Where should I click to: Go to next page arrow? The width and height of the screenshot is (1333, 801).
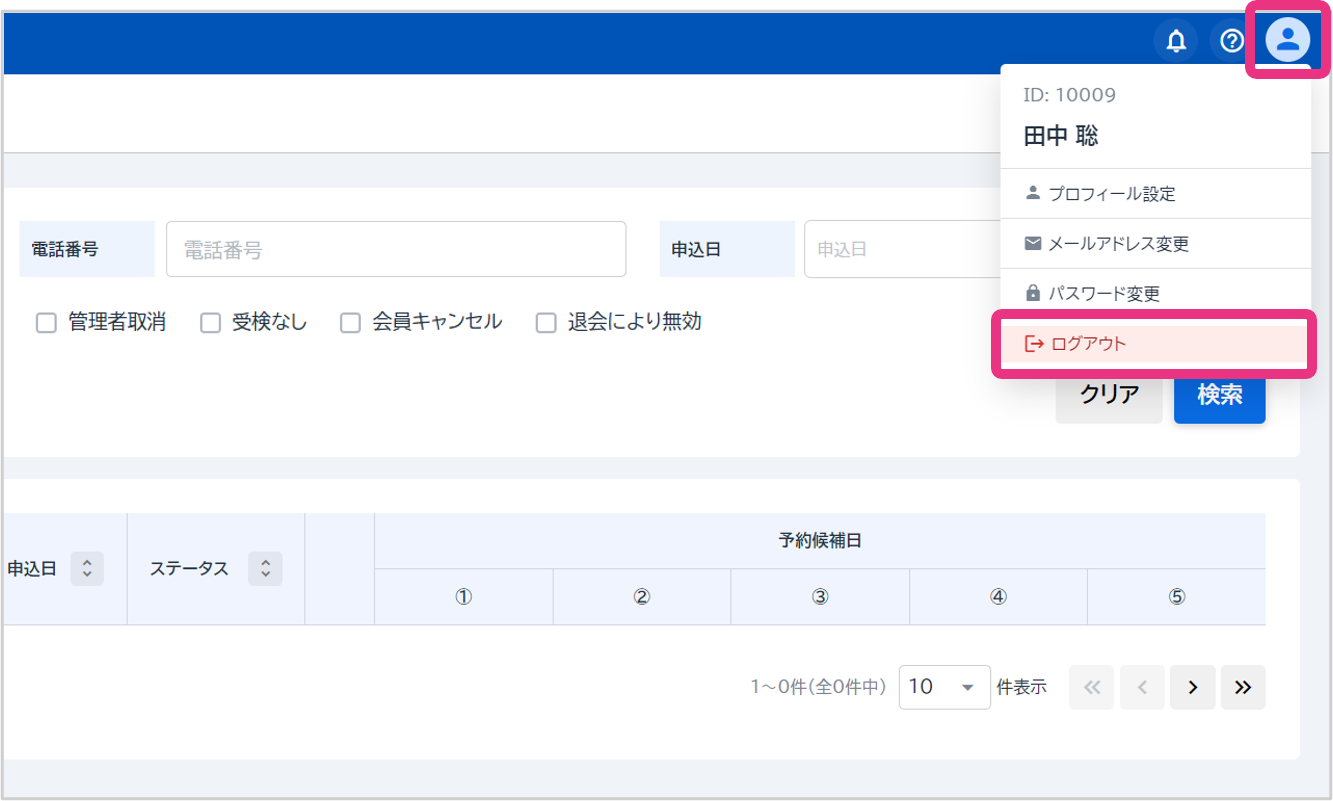point(1192,687)
